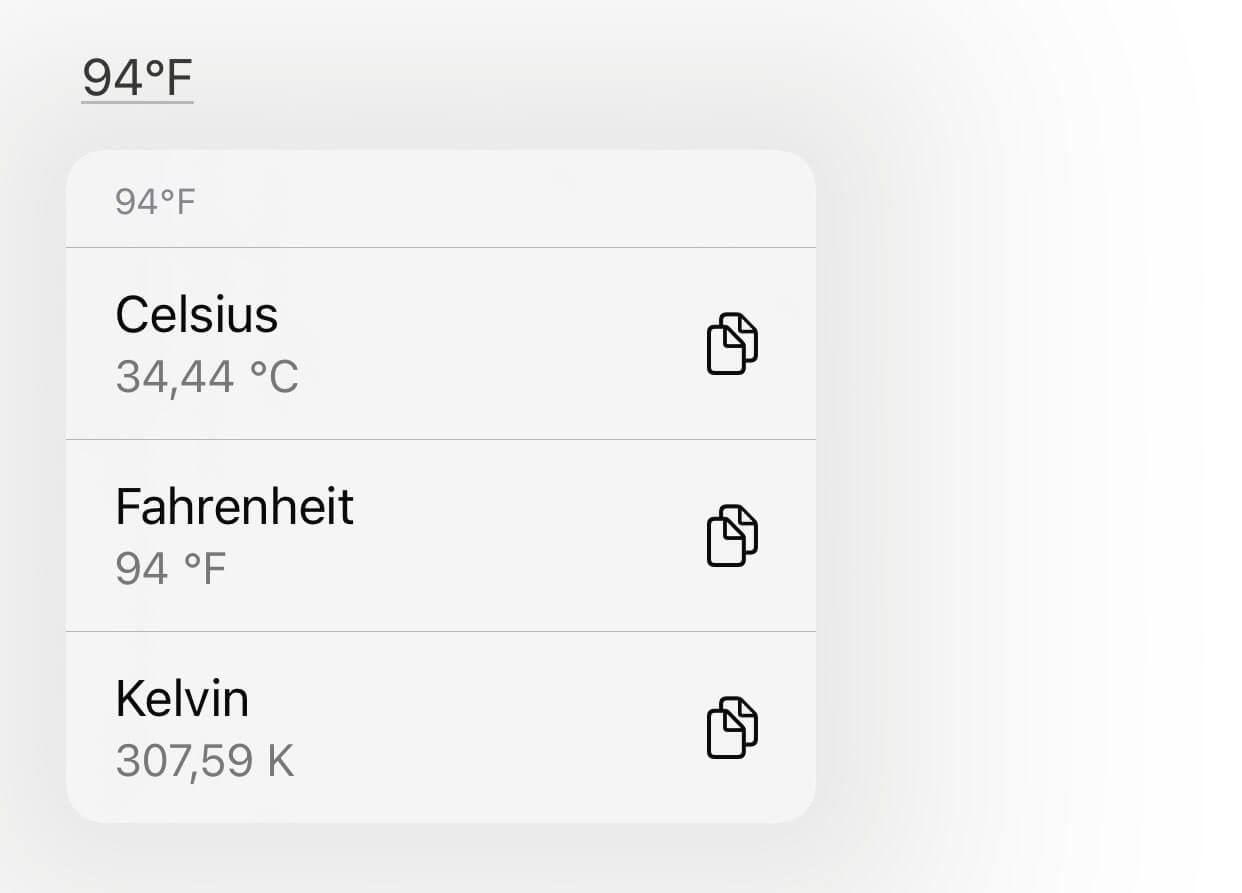Click the copy icon beside 307,59 K
This screenshot has width=1242, height=893.
[x=732, y=728]
